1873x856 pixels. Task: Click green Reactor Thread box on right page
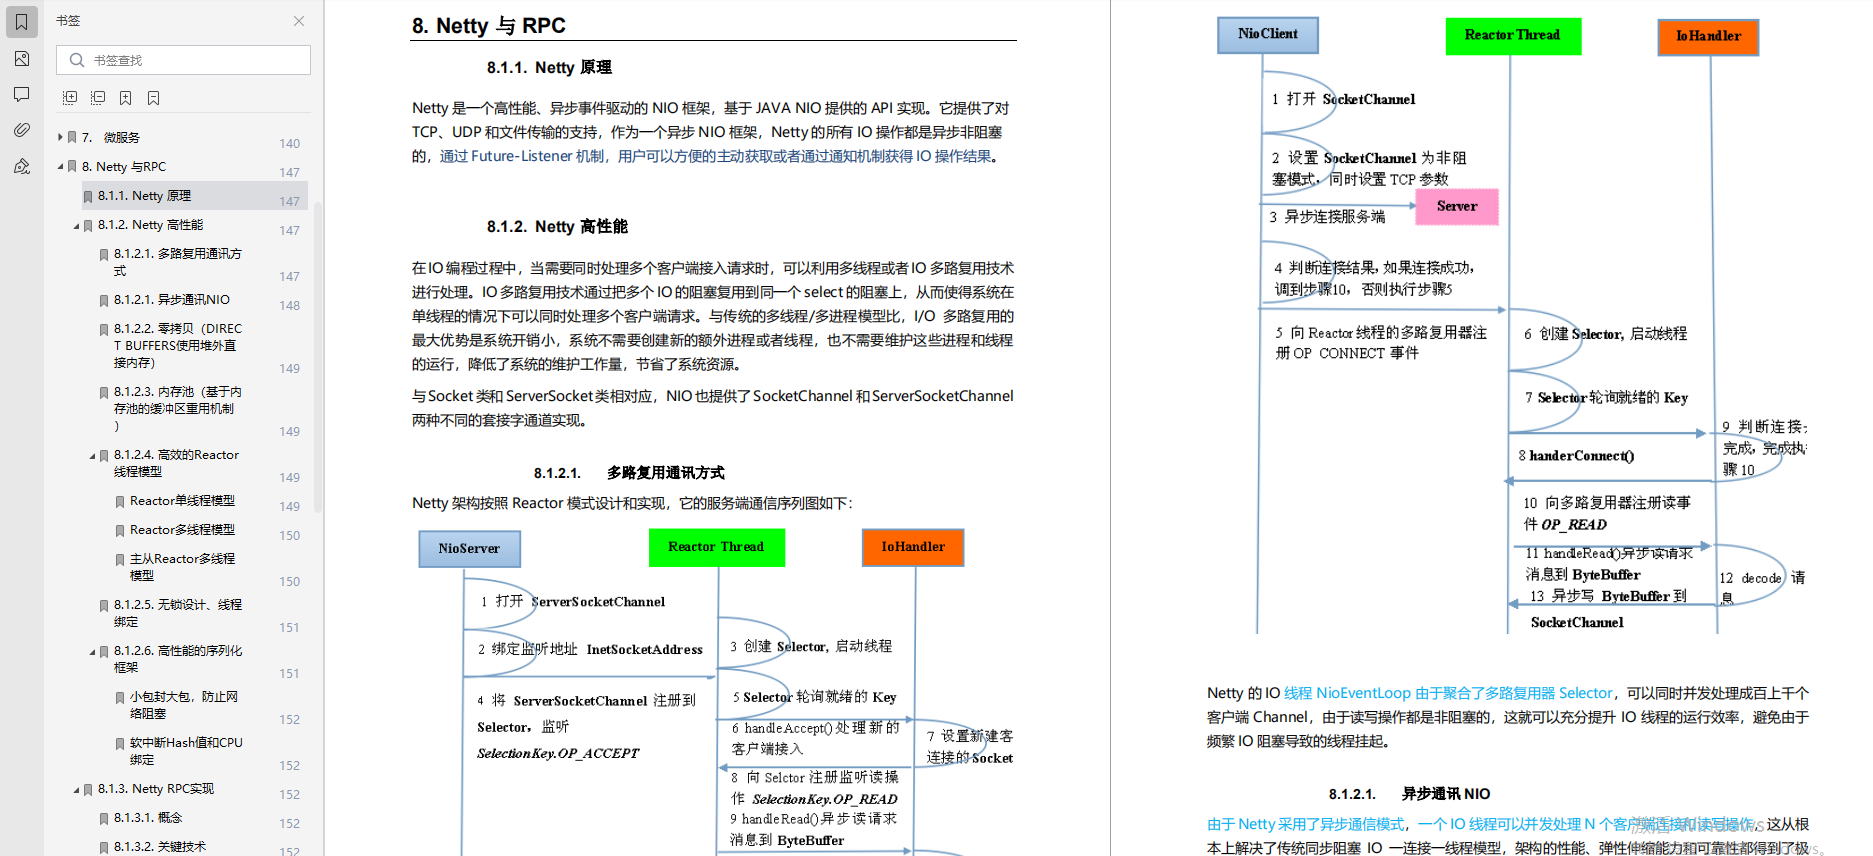pyautogui.click(x=1513, y=36)
